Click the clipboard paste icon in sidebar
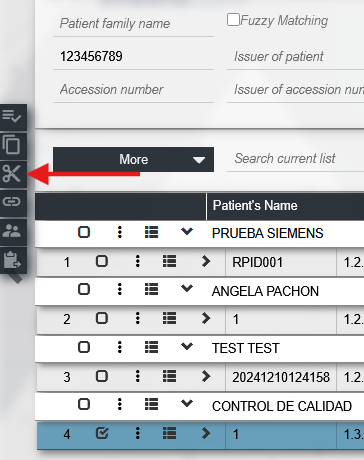The width and height of the screenshot is (364, 460). click(12, 260)
